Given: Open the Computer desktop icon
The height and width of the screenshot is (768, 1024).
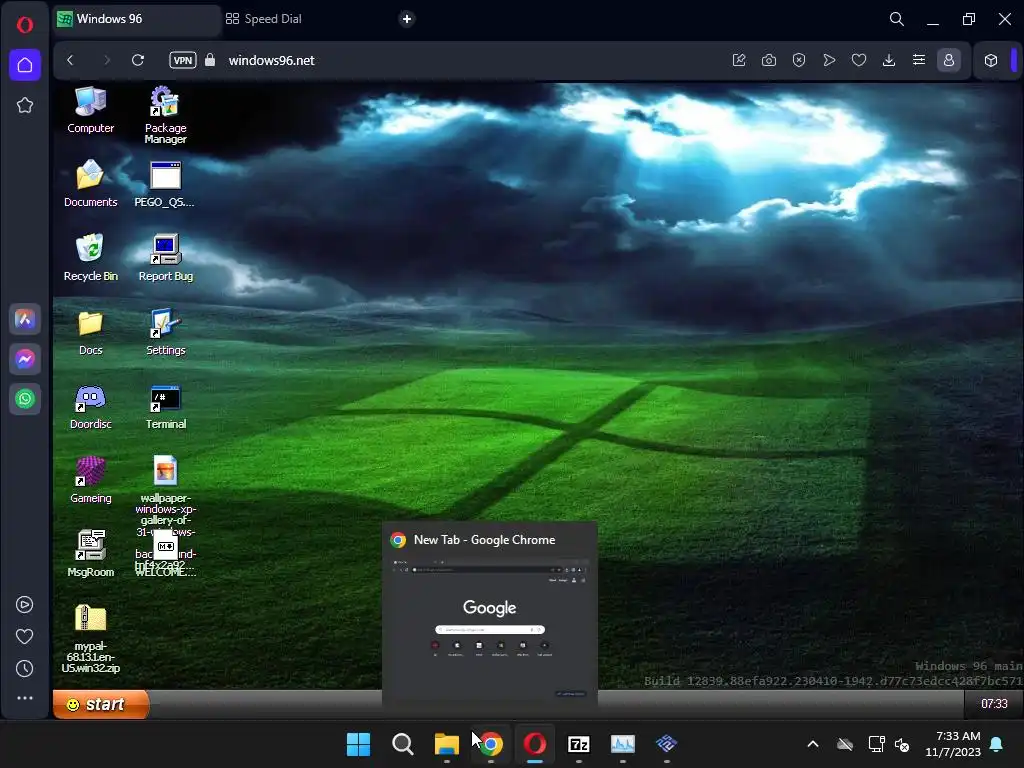Looking at the screenshot, I should pos(90,110).
